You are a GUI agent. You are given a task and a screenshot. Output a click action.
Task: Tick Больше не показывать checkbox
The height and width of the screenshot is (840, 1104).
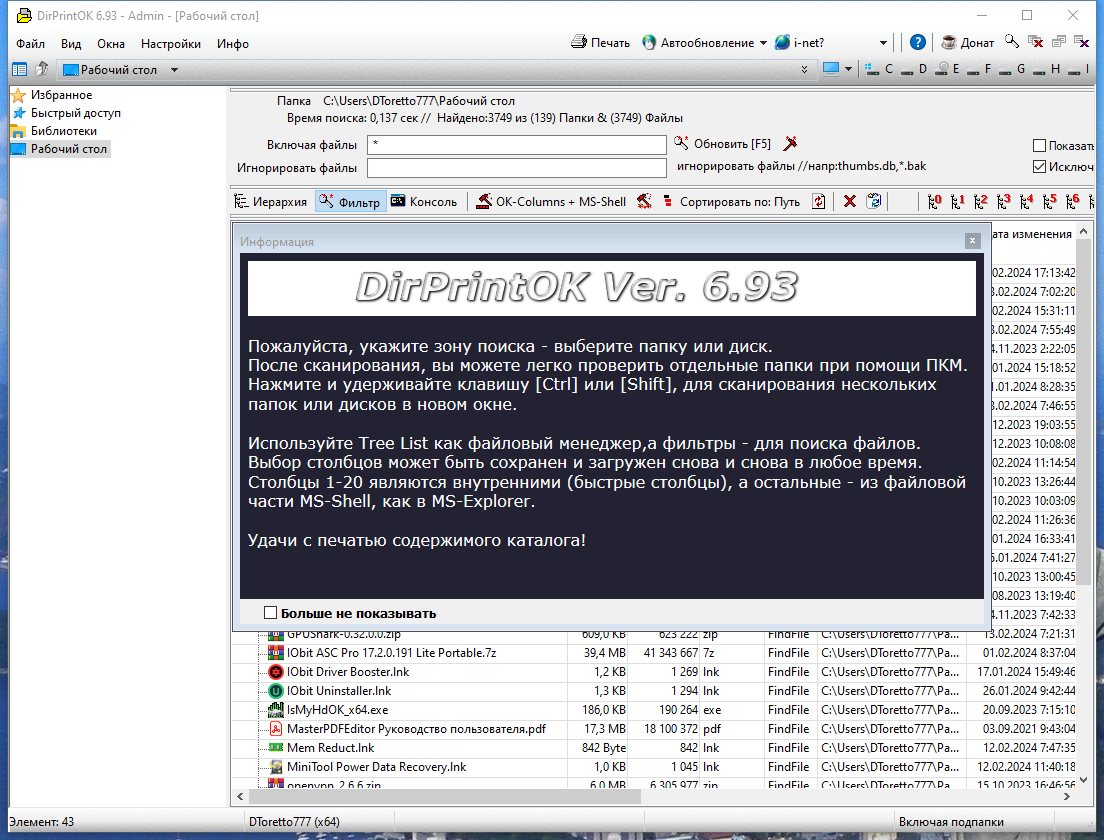click(x=270, y=613)
